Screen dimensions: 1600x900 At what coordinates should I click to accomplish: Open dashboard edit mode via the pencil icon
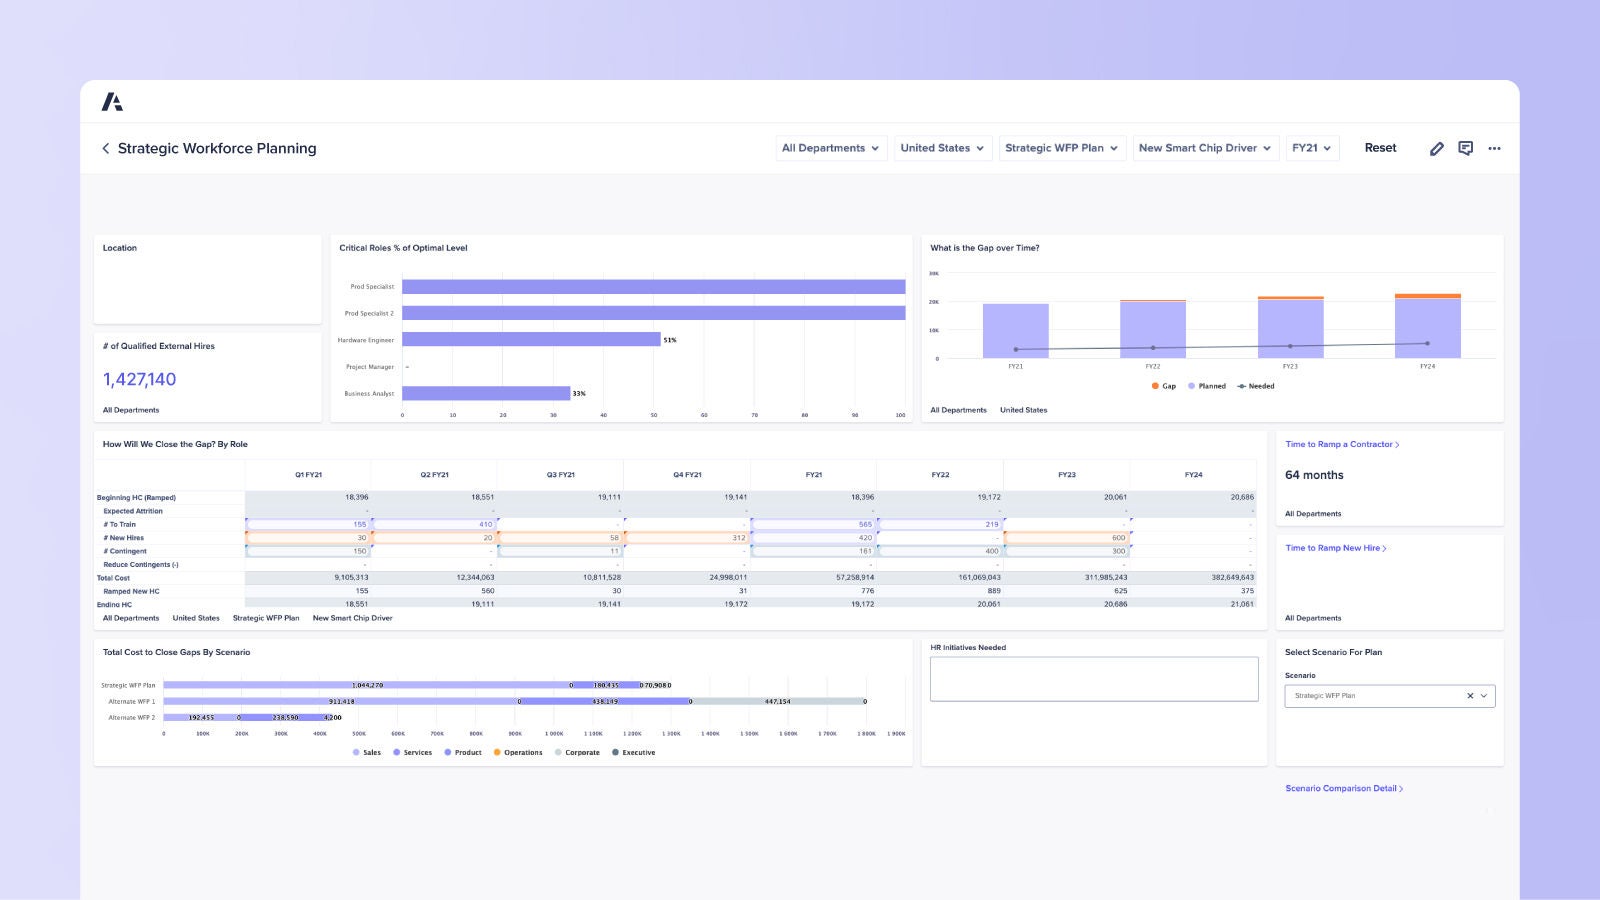[1437, 148]
